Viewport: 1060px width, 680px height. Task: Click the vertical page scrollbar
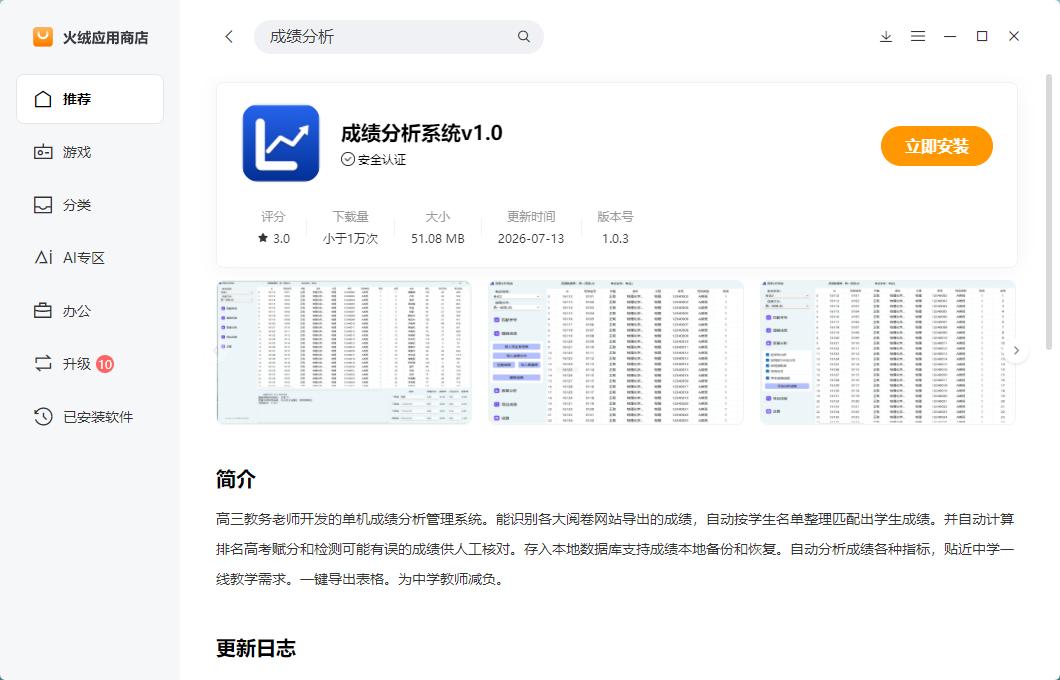[x=1049, y=211]
